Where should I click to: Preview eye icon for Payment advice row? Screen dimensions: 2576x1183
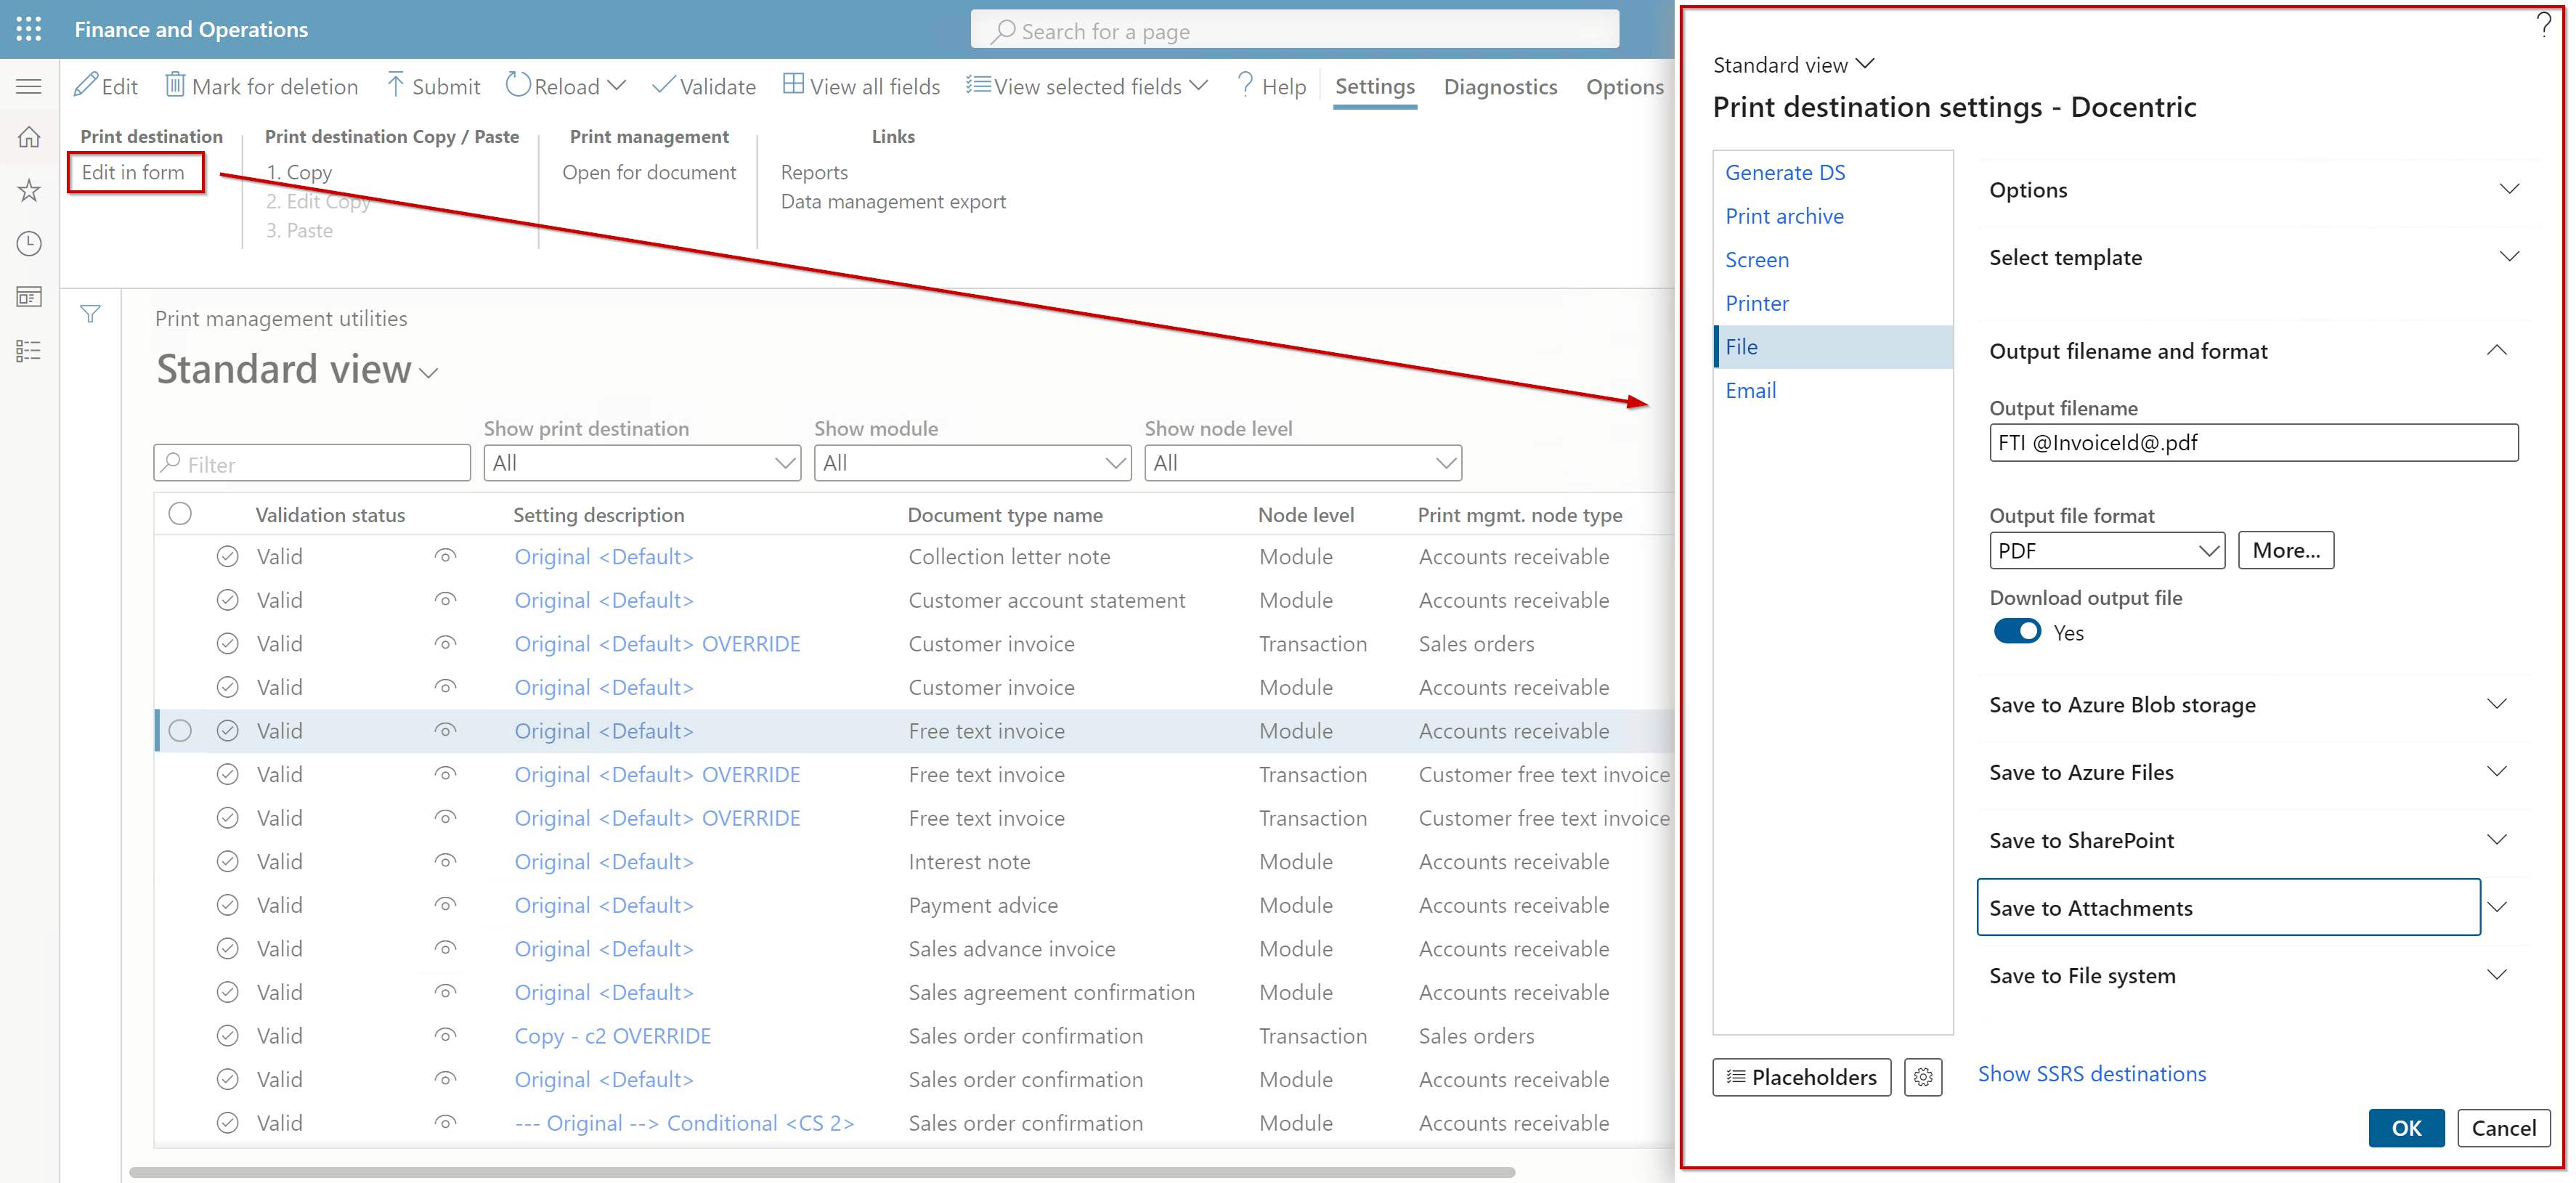point(445,905)
